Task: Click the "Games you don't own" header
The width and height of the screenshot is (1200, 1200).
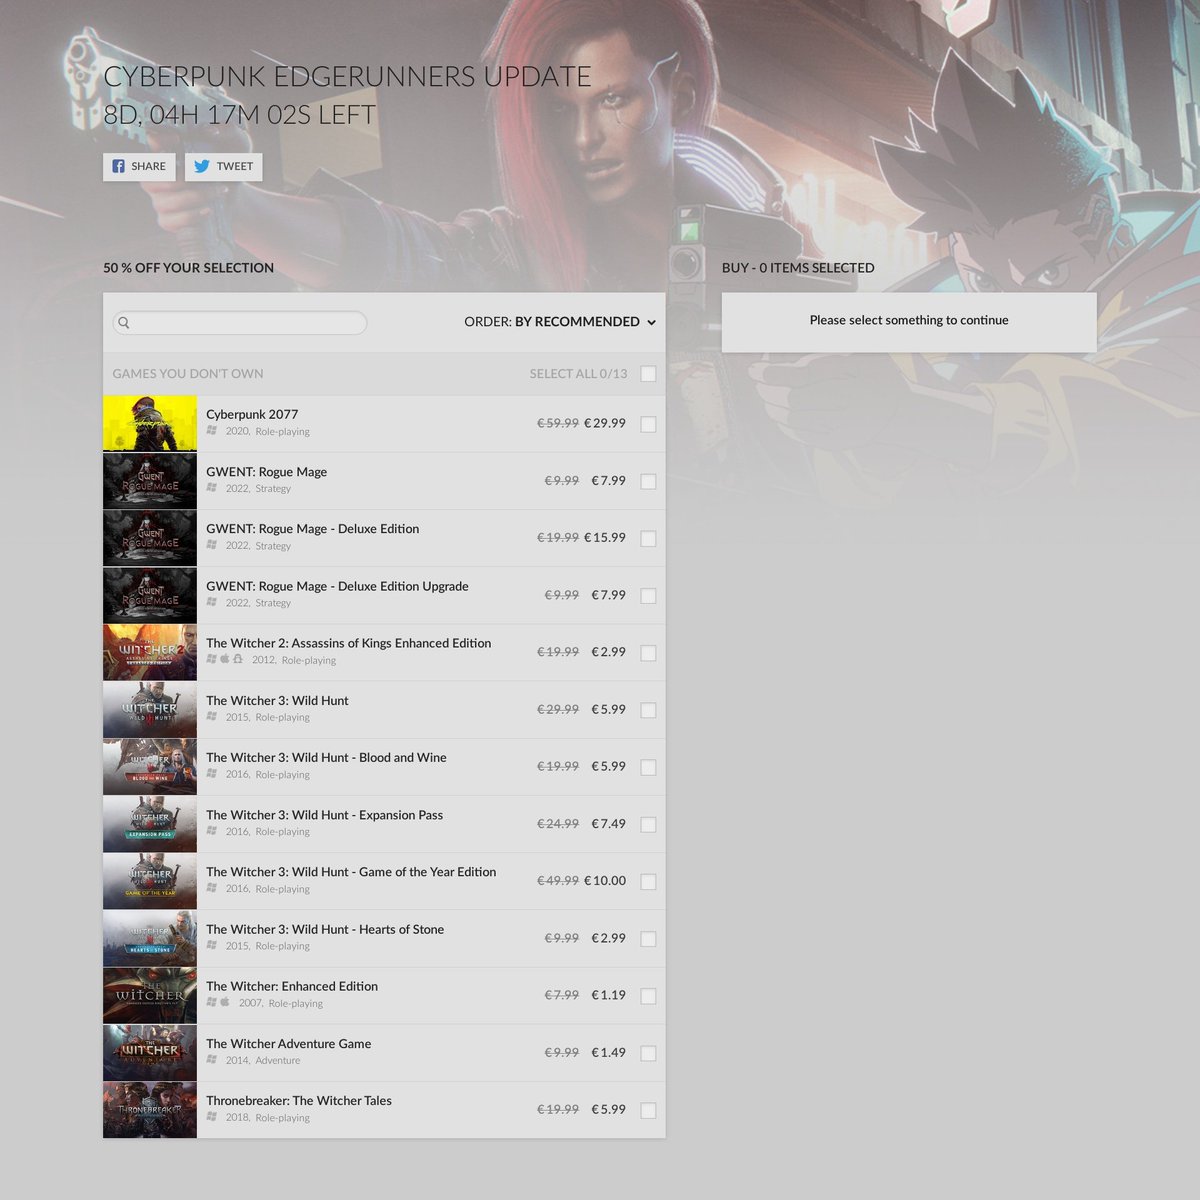Action: point(188,373)
